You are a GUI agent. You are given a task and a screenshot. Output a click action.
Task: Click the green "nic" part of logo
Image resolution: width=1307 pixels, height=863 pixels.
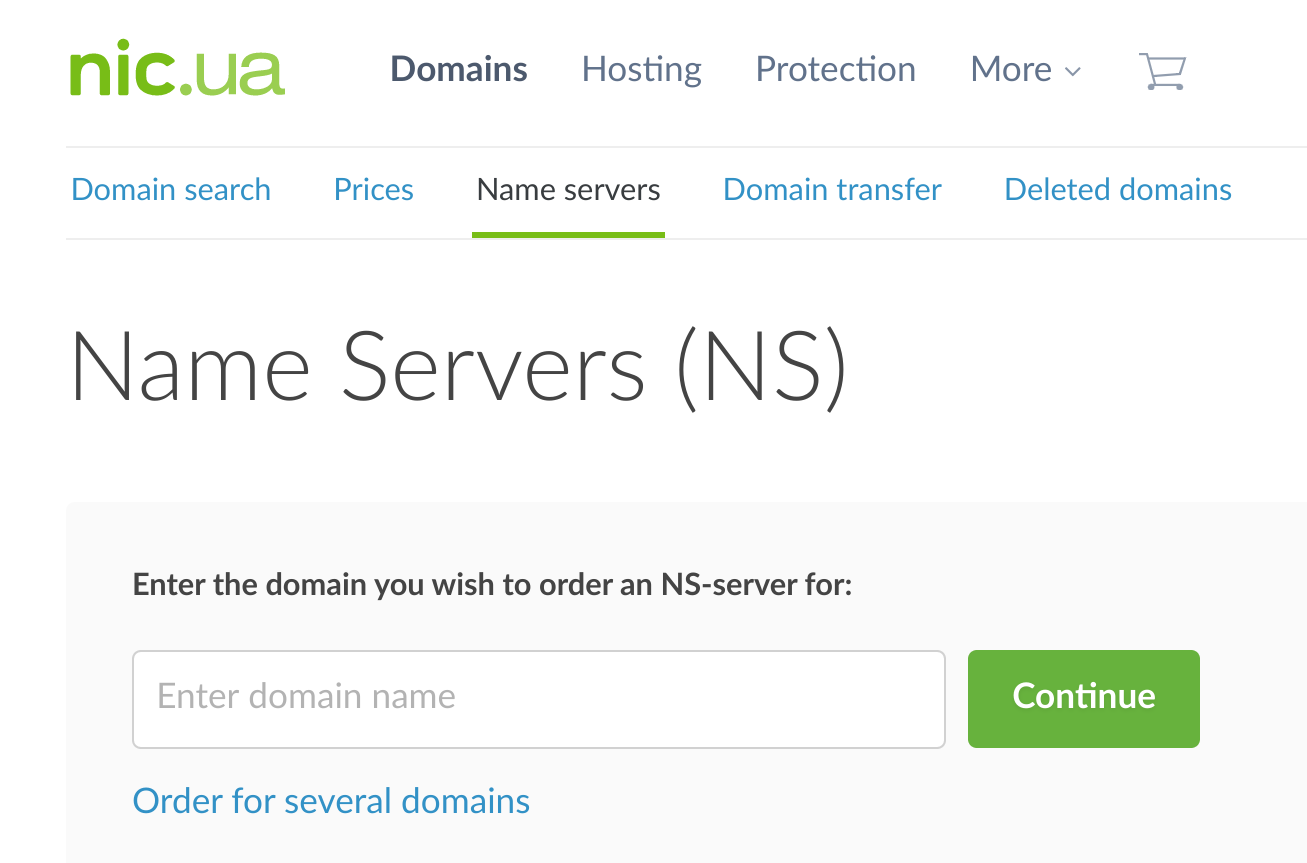(x=123, y=71)
